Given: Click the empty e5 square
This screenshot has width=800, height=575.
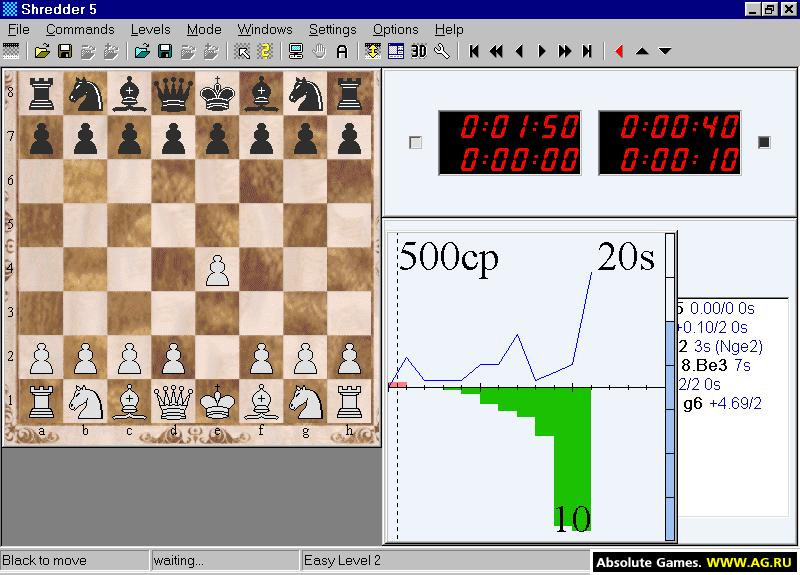Looking at the screenshot, I should pyautogui.click(x=217, y=225).
